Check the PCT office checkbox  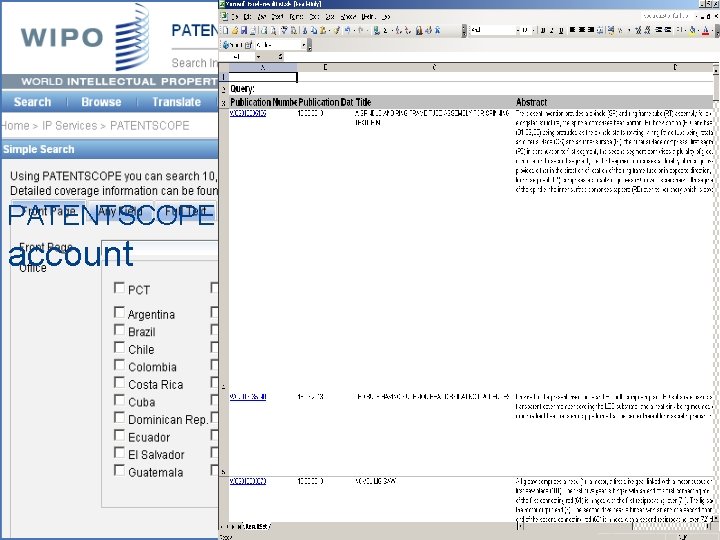pos(119,288)
